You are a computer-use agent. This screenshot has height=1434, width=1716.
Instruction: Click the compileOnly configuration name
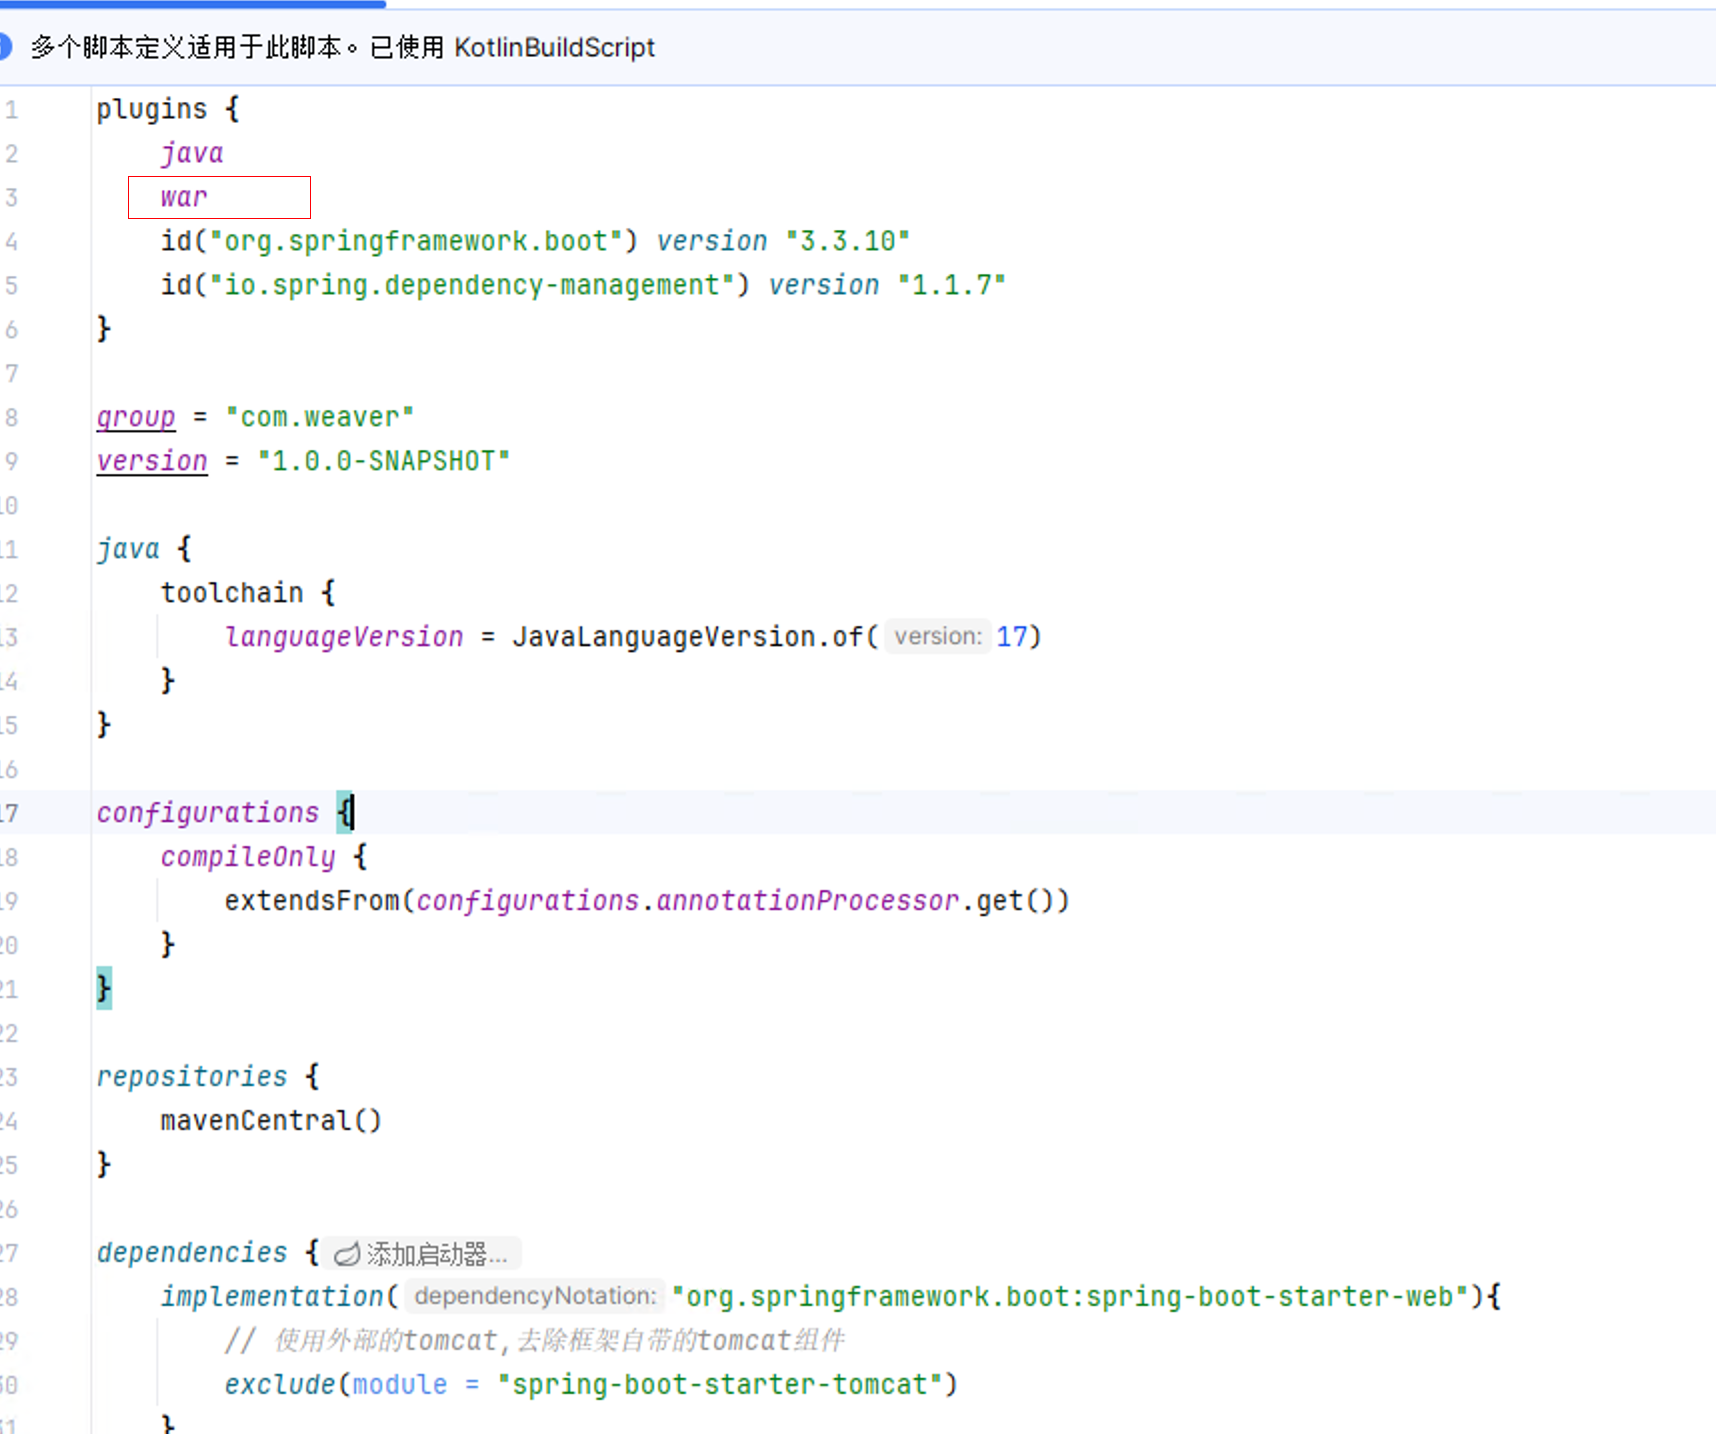(x=248, y=857)
